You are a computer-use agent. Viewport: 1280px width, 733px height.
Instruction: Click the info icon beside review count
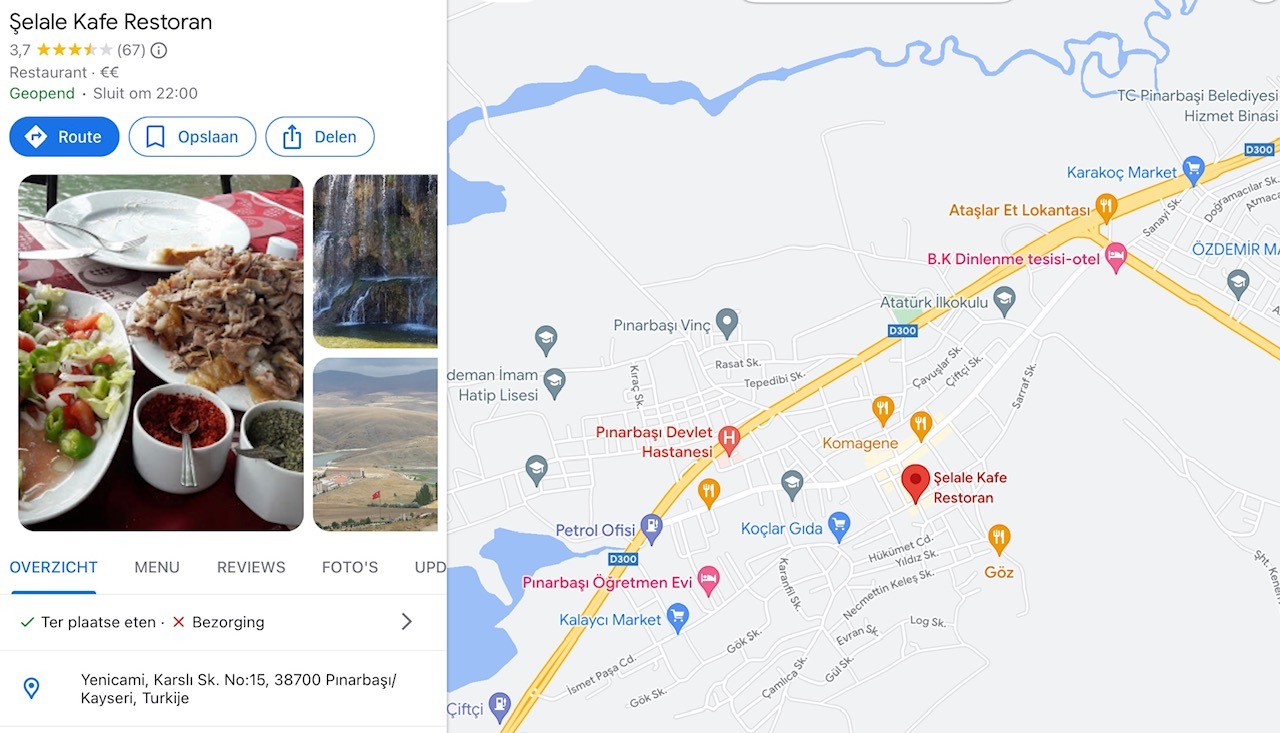coord(159,50)
